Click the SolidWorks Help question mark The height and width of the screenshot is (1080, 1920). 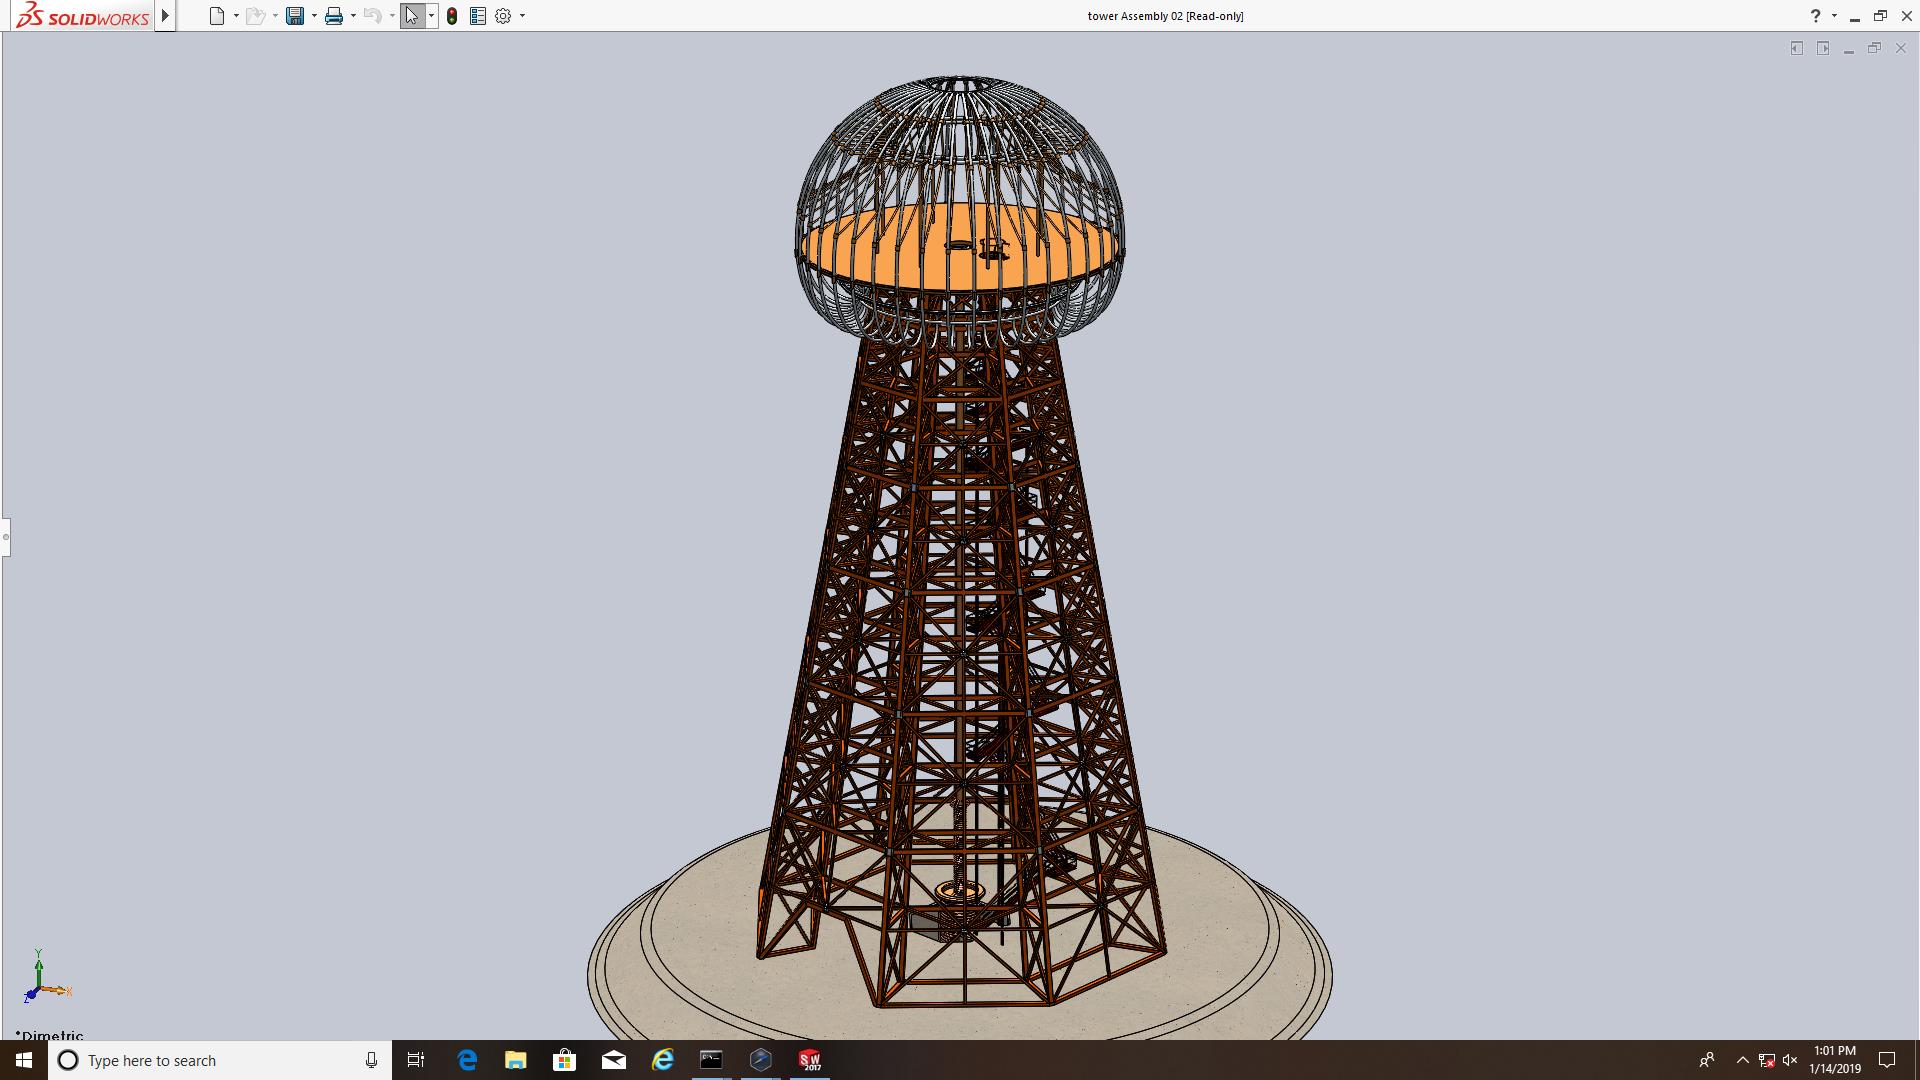coord(1815,16)
